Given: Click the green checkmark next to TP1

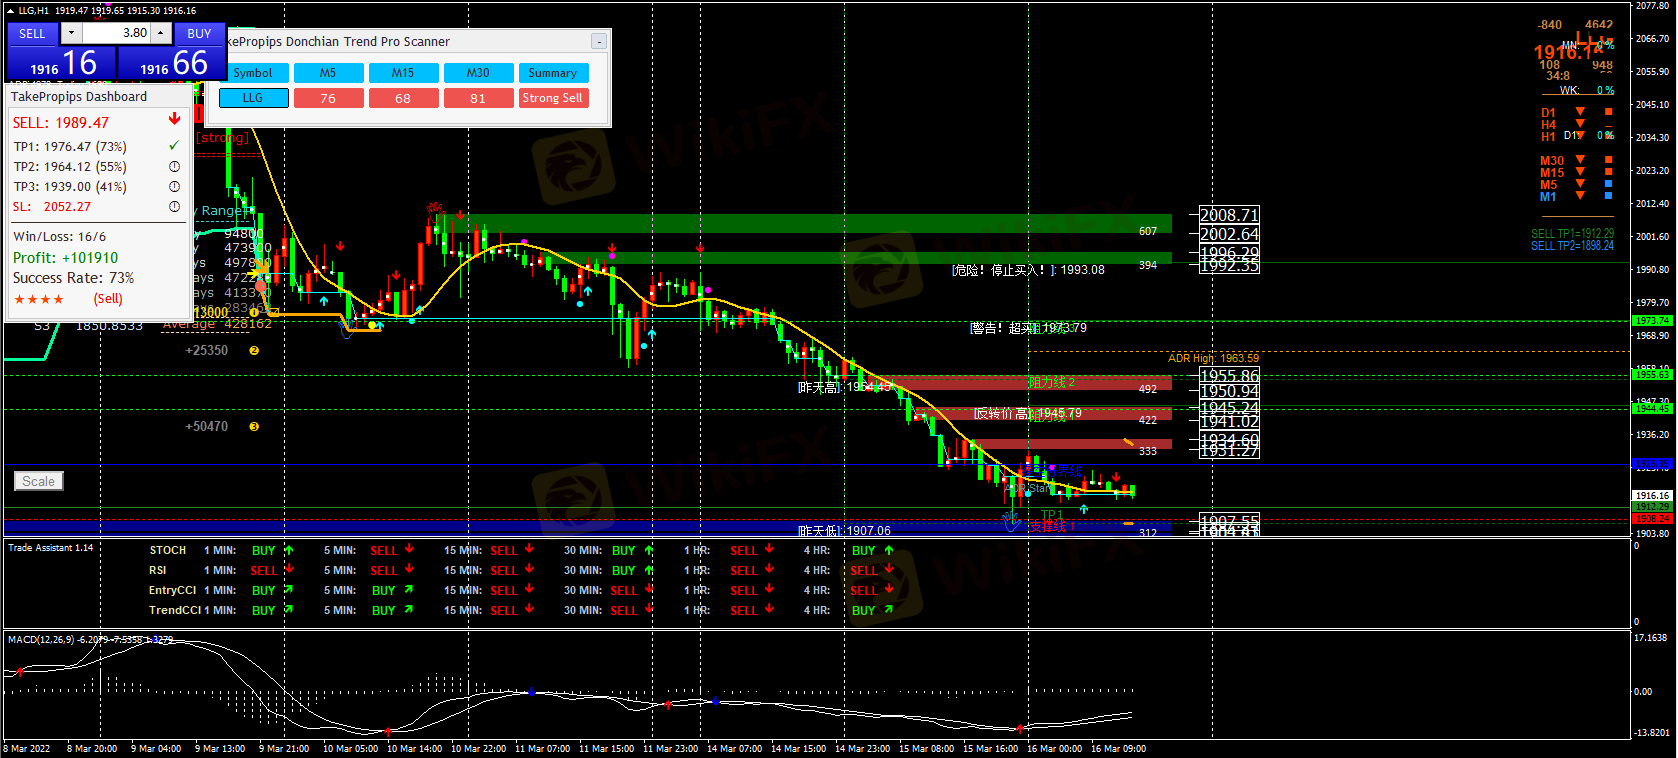Looking at the screenshot, I should 174,146.
